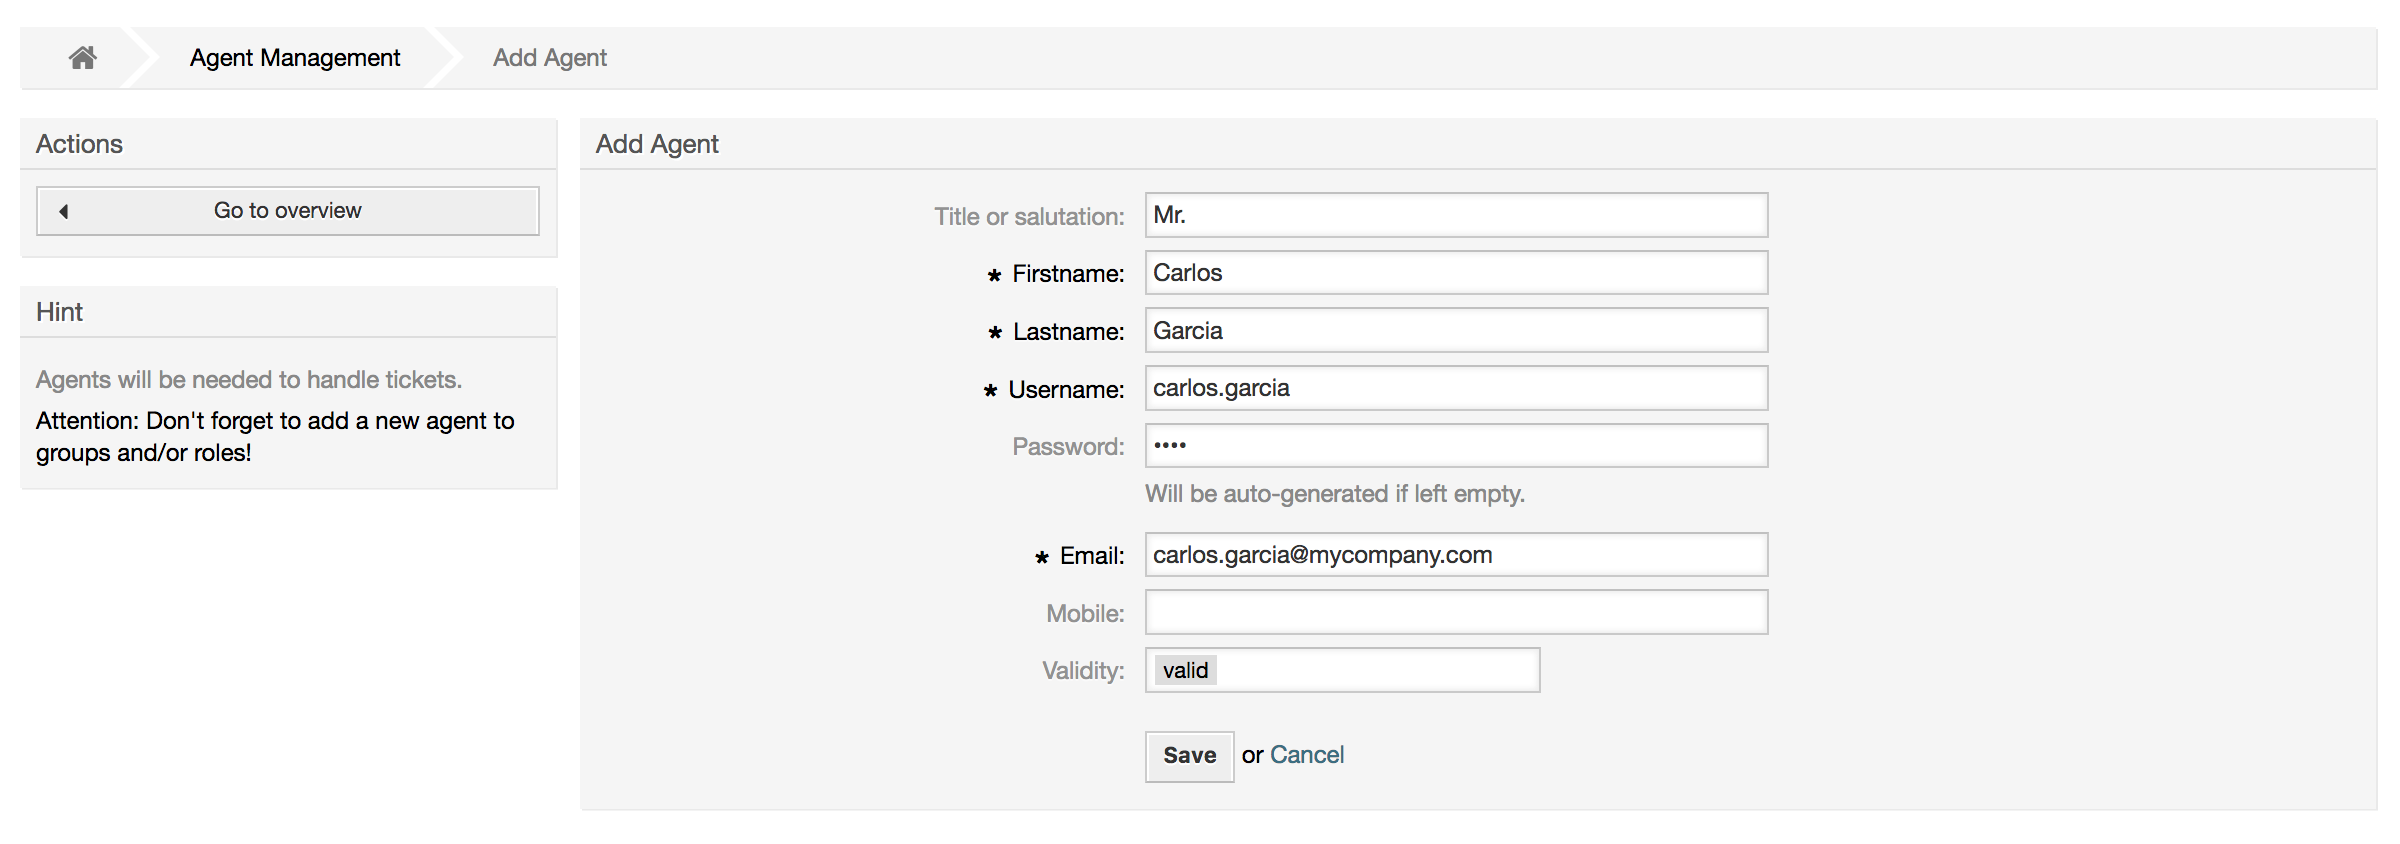Open the Validity dropdown
The image size is (2400, 844).
(1380, 670)
